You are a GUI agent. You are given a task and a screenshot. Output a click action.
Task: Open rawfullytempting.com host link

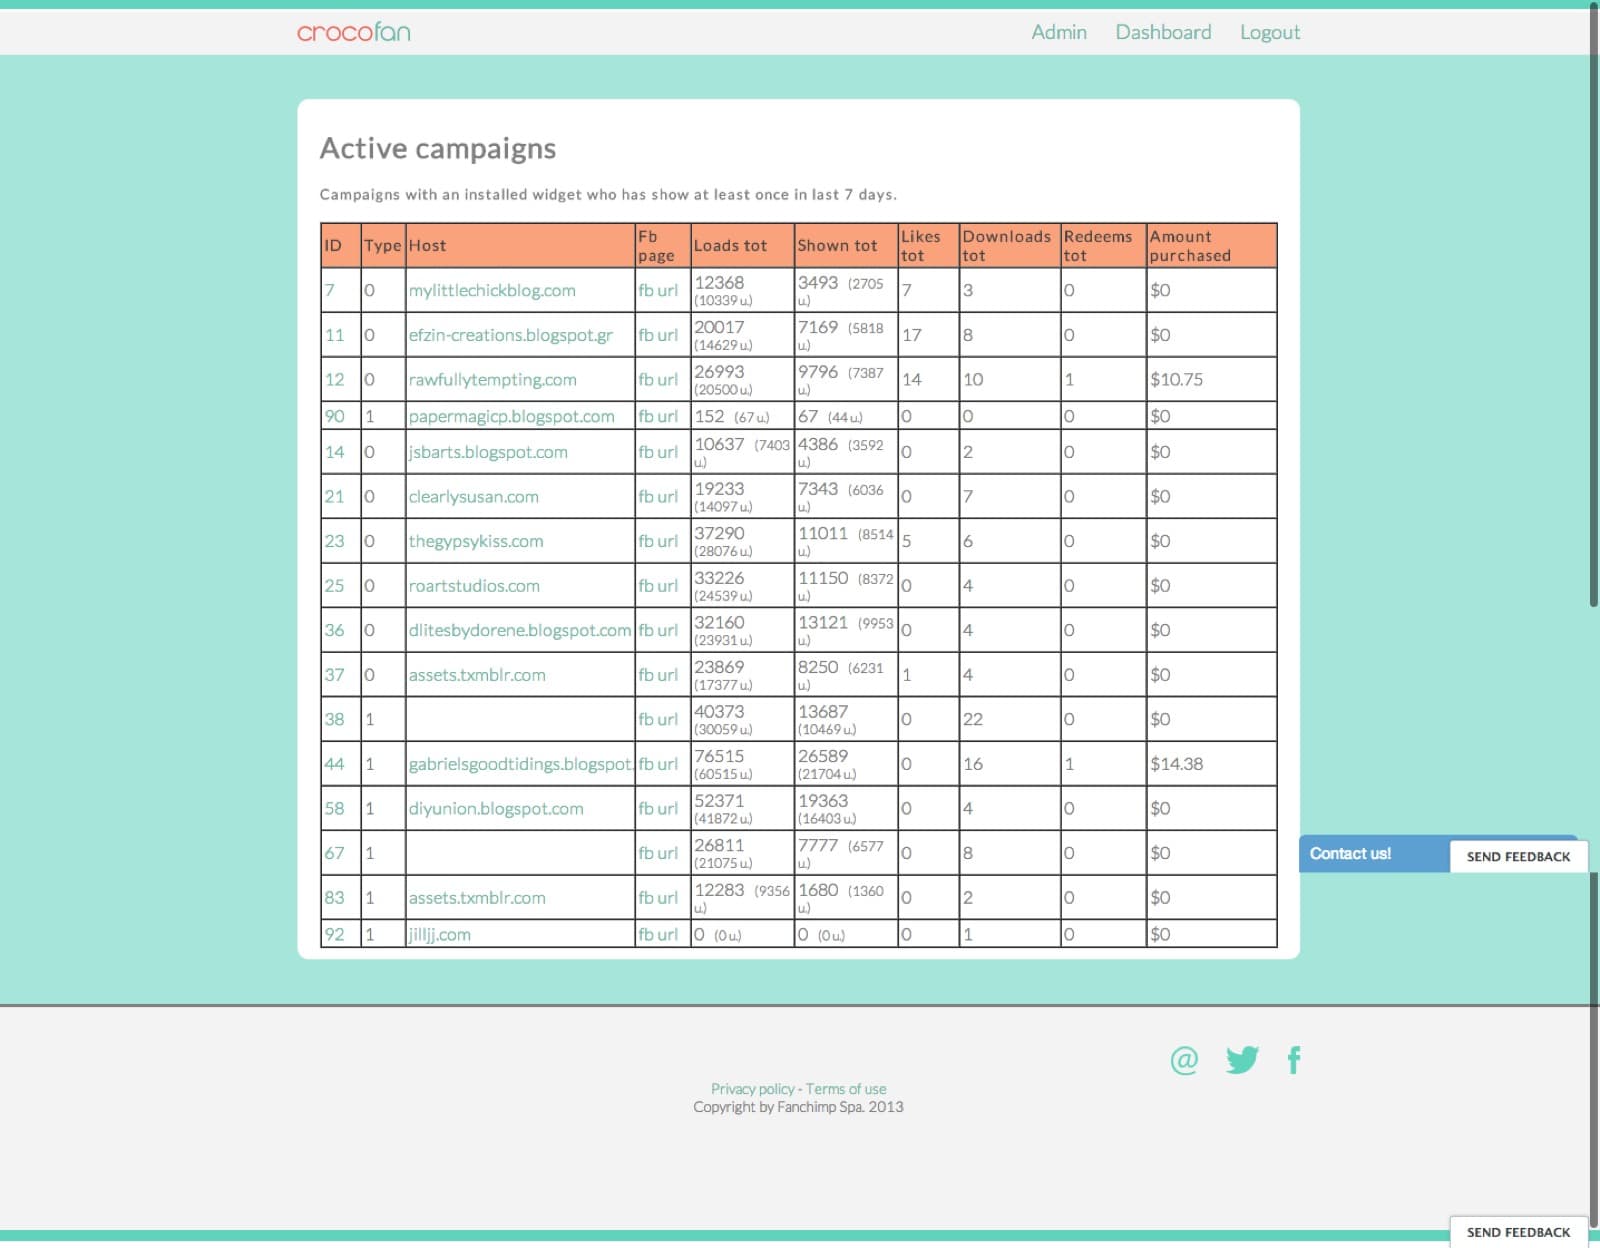(492, 380)
